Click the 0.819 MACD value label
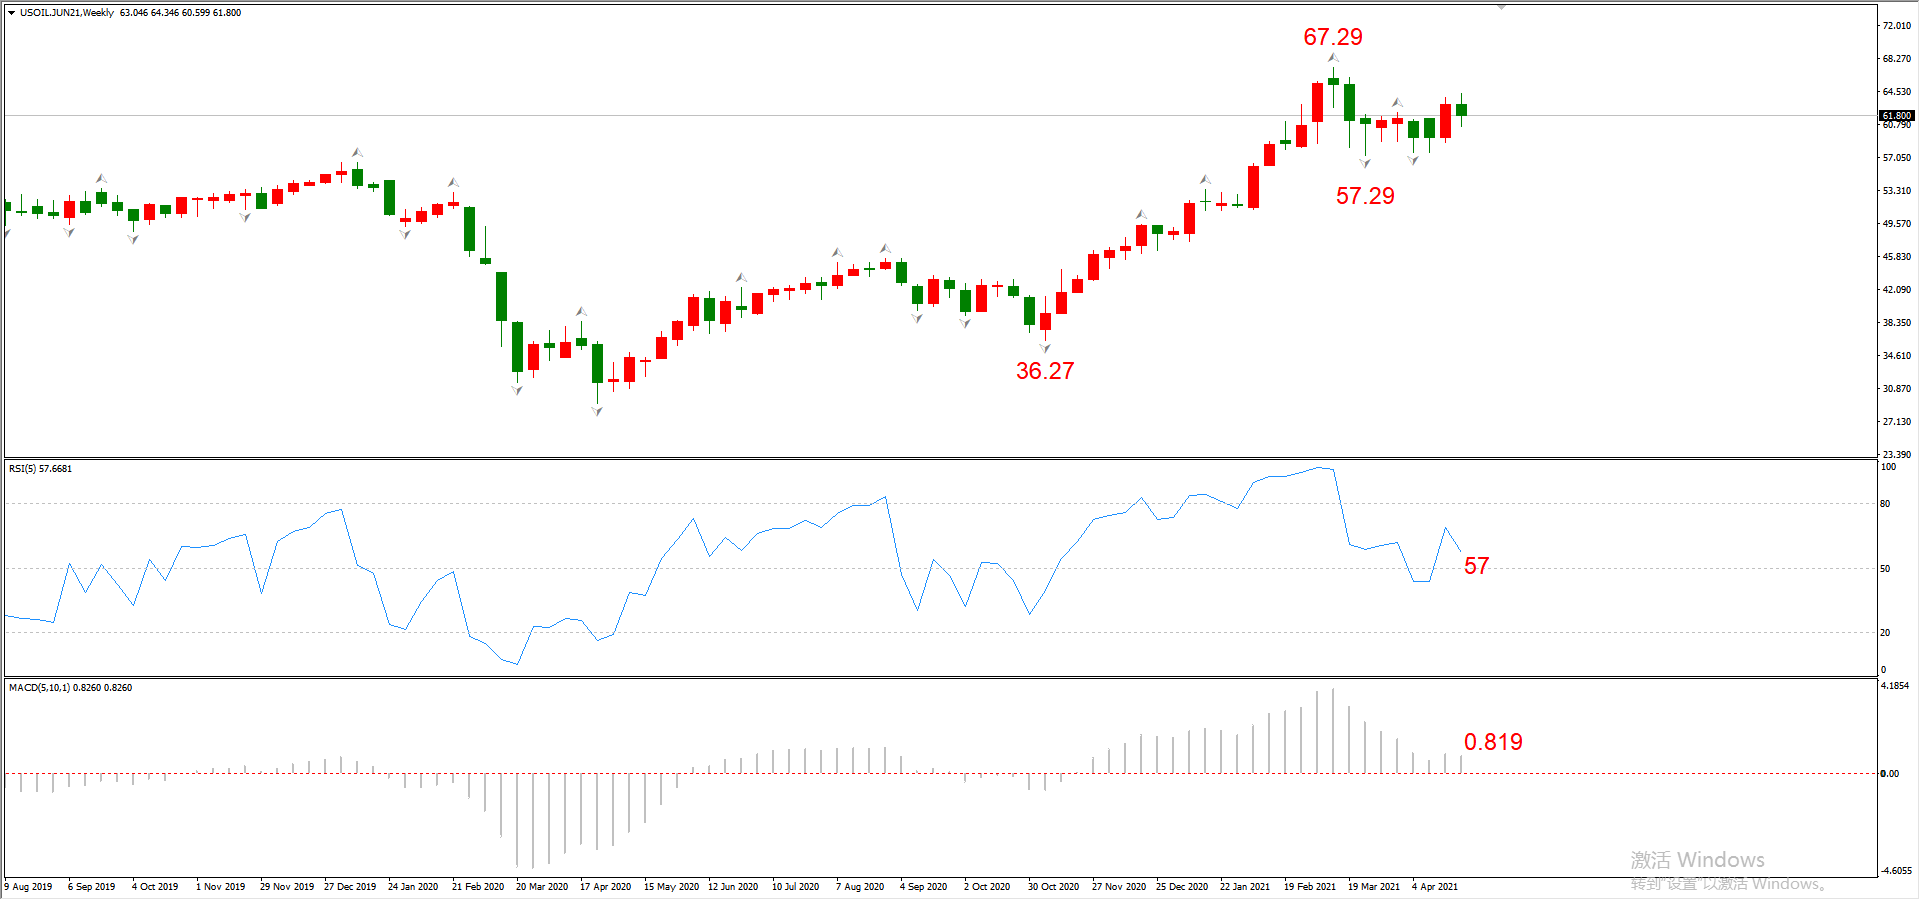The height and width of the screenshot is (900, 1920). (x=1493, y=742)
